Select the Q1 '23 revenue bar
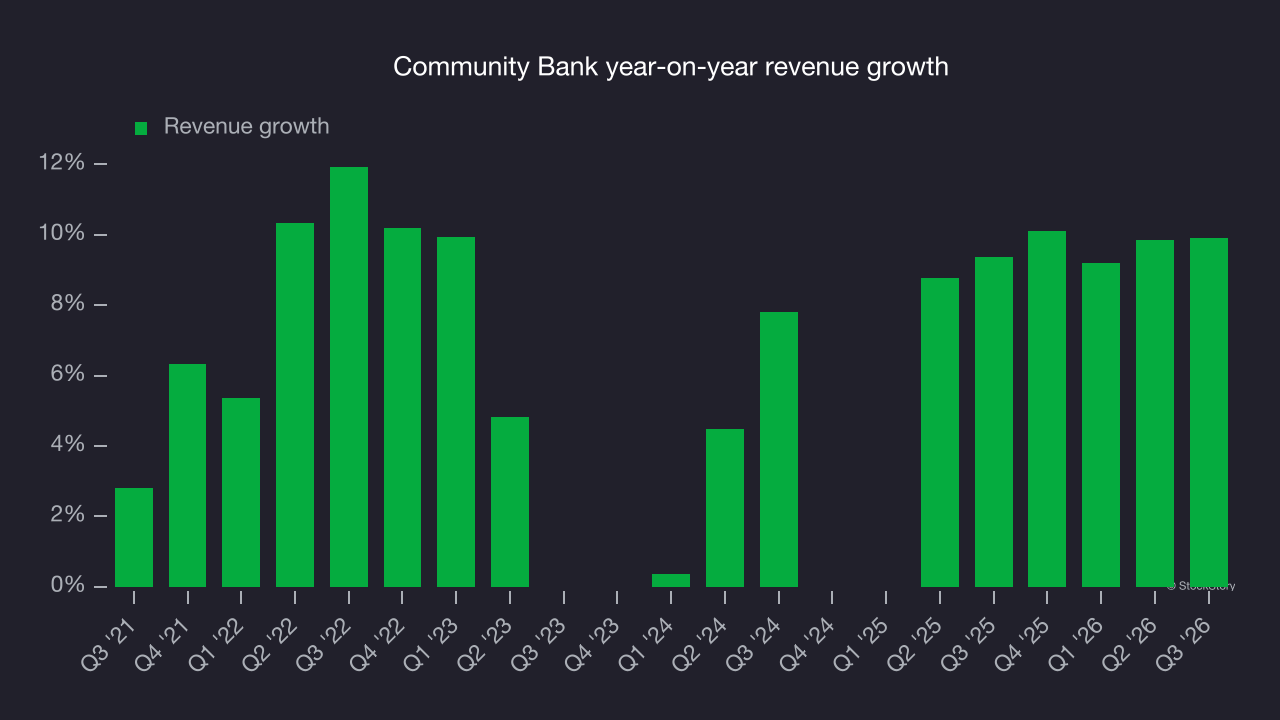The height and width of the screenshot is (720, 1280). (456, 412)
